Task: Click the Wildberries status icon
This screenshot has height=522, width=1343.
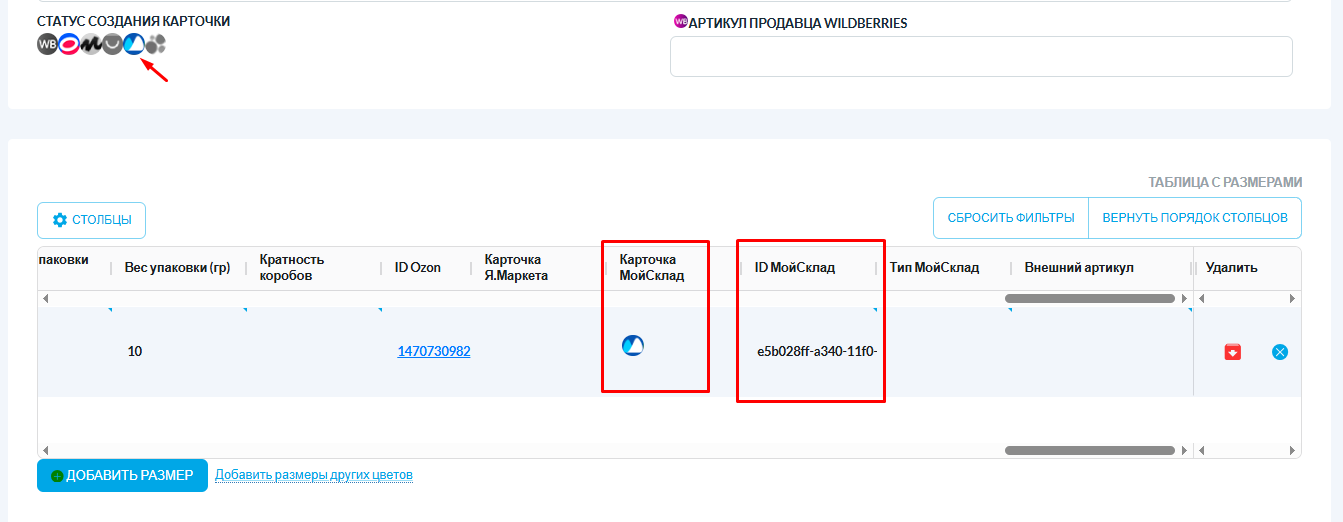Action: [x=47, y=44]
